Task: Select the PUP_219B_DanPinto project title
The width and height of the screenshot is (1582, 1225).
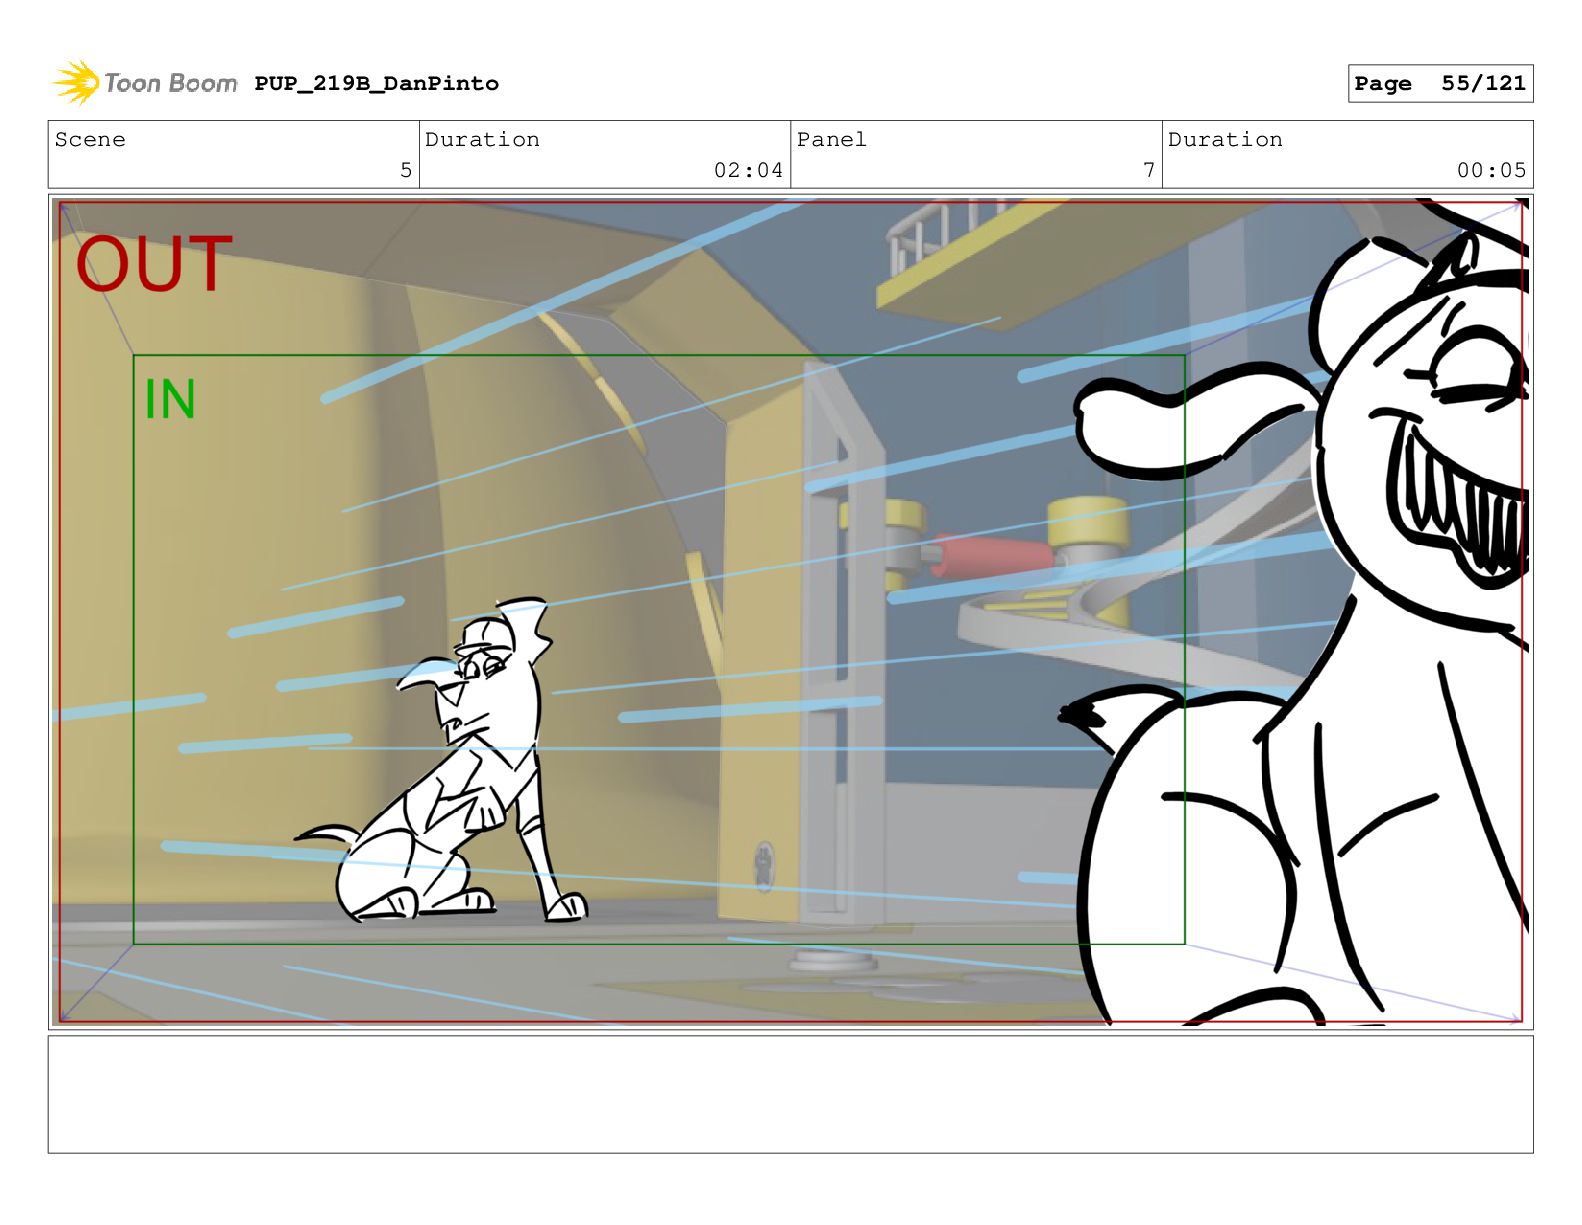Action: [x=376, y=83]
